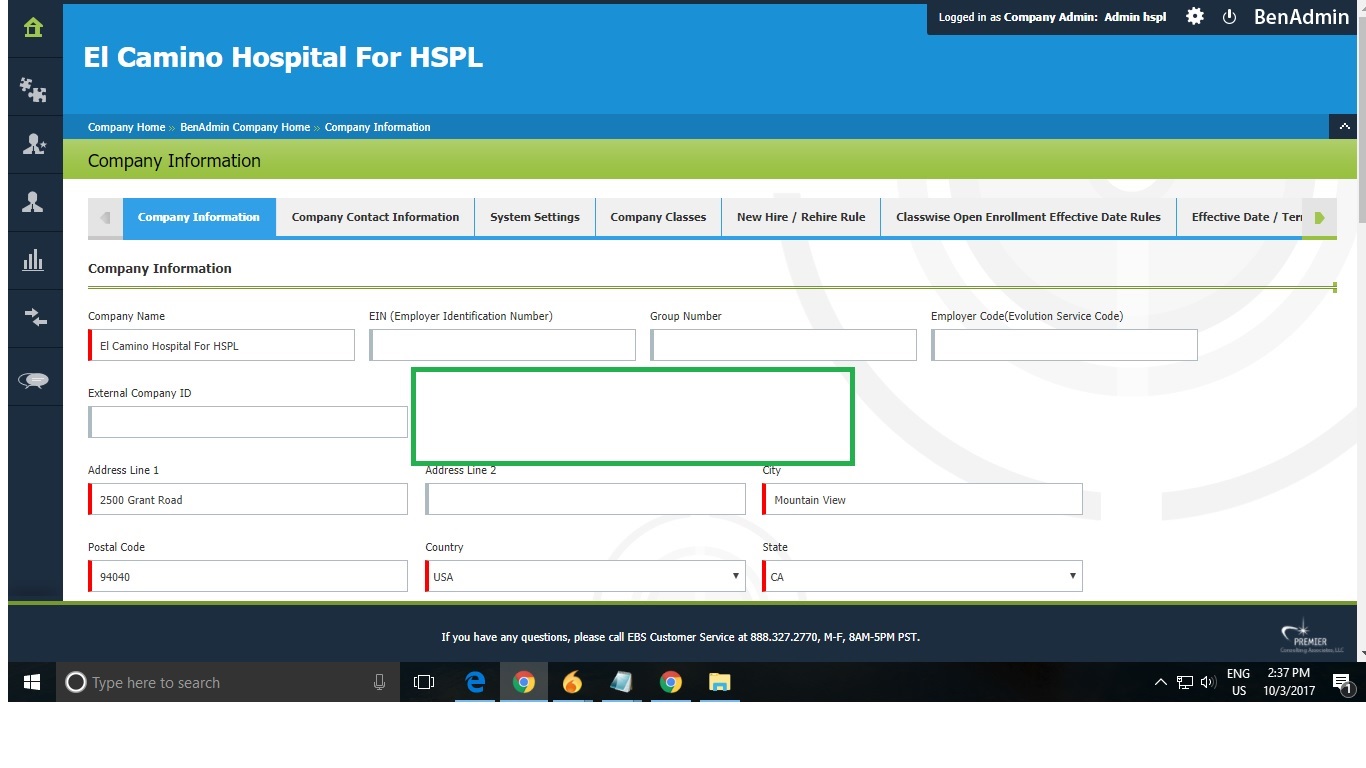
Task: Click the two-arrows transfer sidebar icon
Action: [33, 317]
